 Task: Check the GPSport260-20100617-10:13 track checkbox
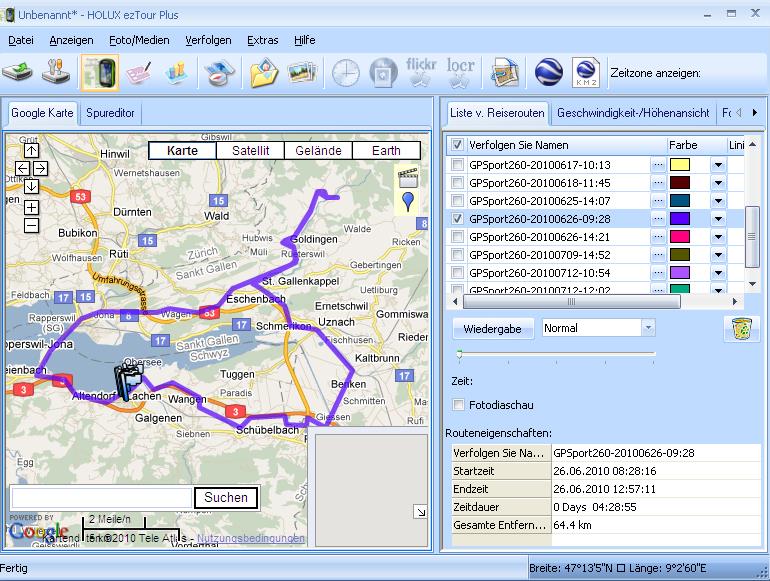tap(457, 165)
